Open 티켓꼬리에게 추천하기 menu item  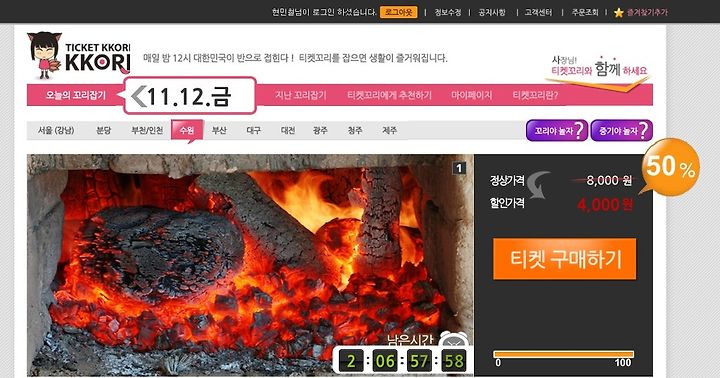coord(389,95)
